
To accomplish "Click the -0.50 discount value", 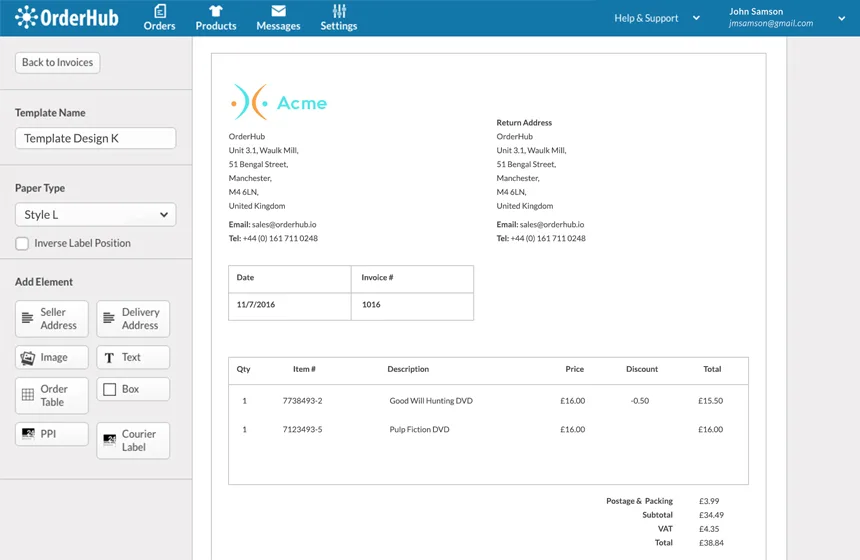I will click(640, 401).
